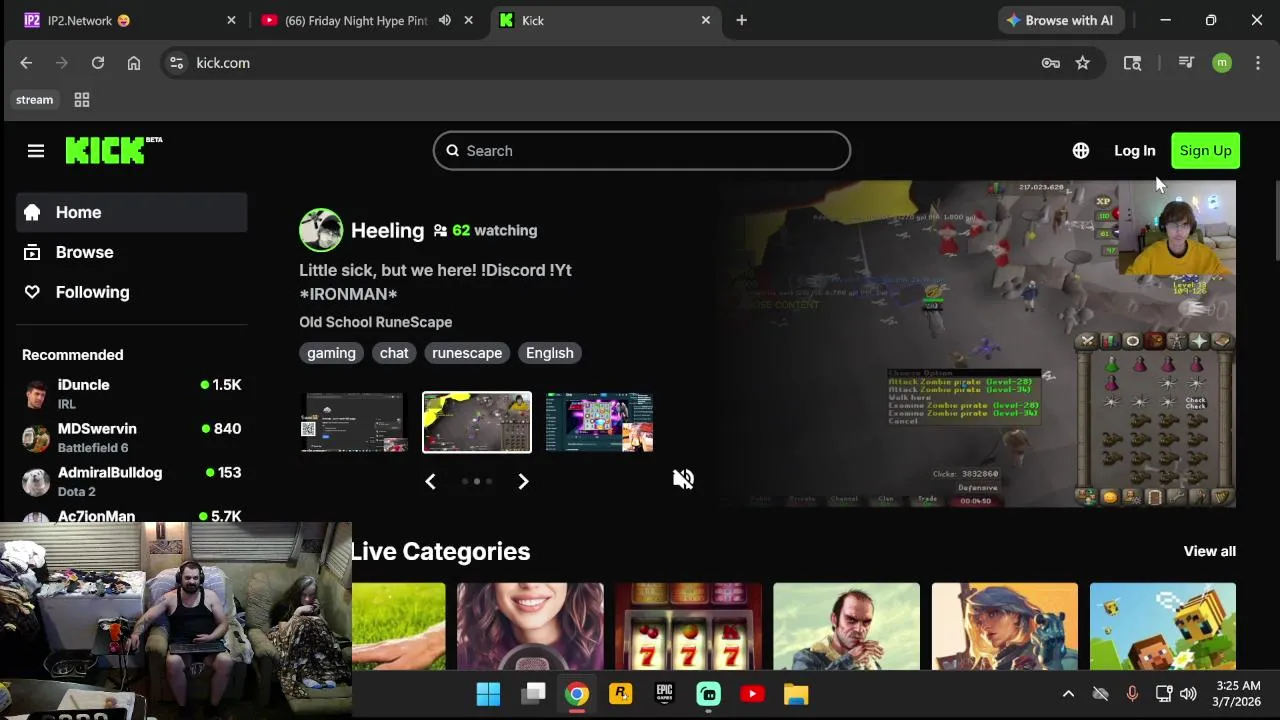Click the runescape tag

click(467, 353)
